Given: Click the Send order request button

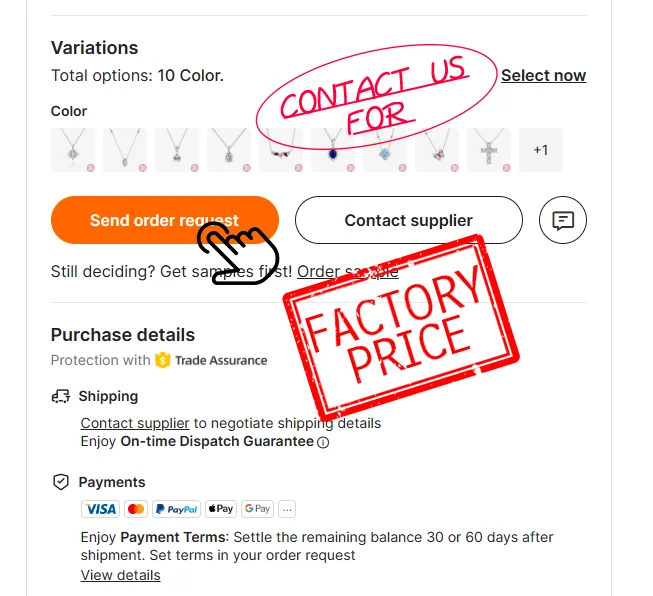Looking at the screenshot, I should (164, 221).
